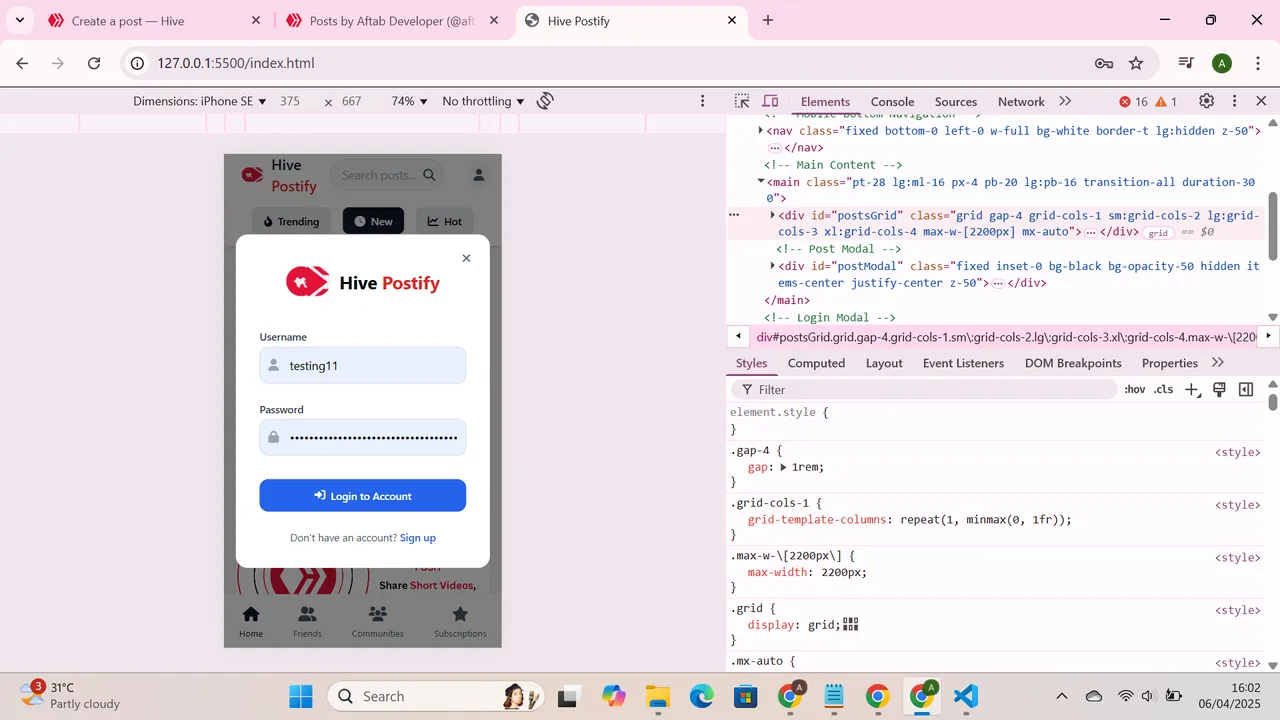
Task: Open device toolbar more options menu
Action: [703, 101]
